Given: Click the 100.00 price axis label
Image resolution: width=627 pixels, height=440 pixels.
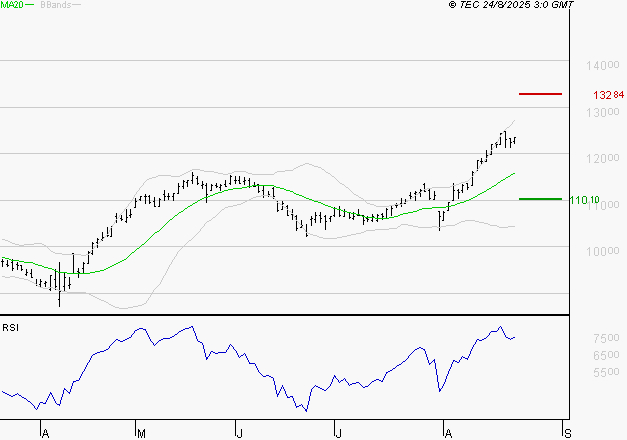Looking at the screenshot, I should pos(603,252).
